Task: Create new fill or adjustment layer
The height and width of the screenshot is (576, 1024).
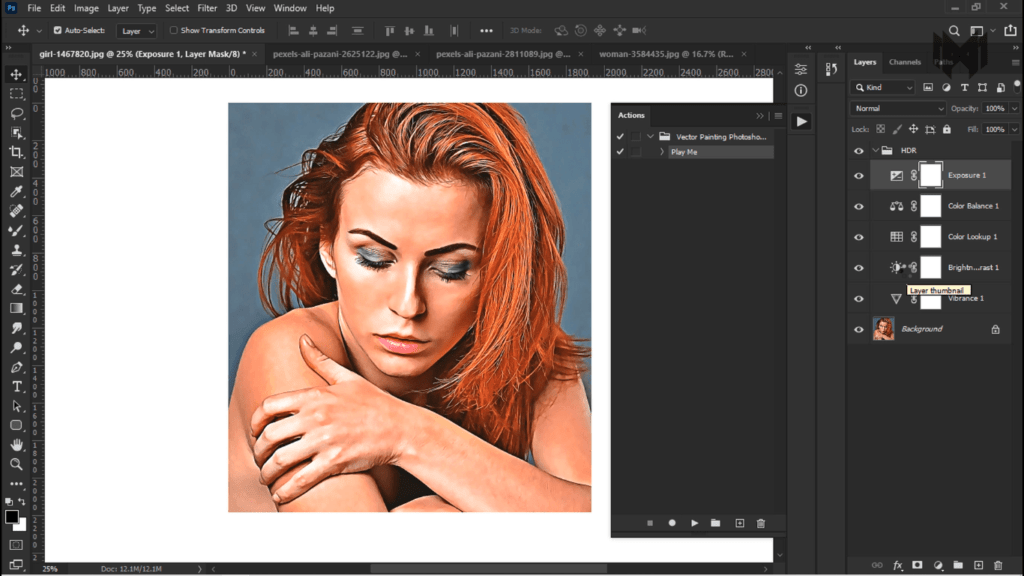Action: pos(938,565)
